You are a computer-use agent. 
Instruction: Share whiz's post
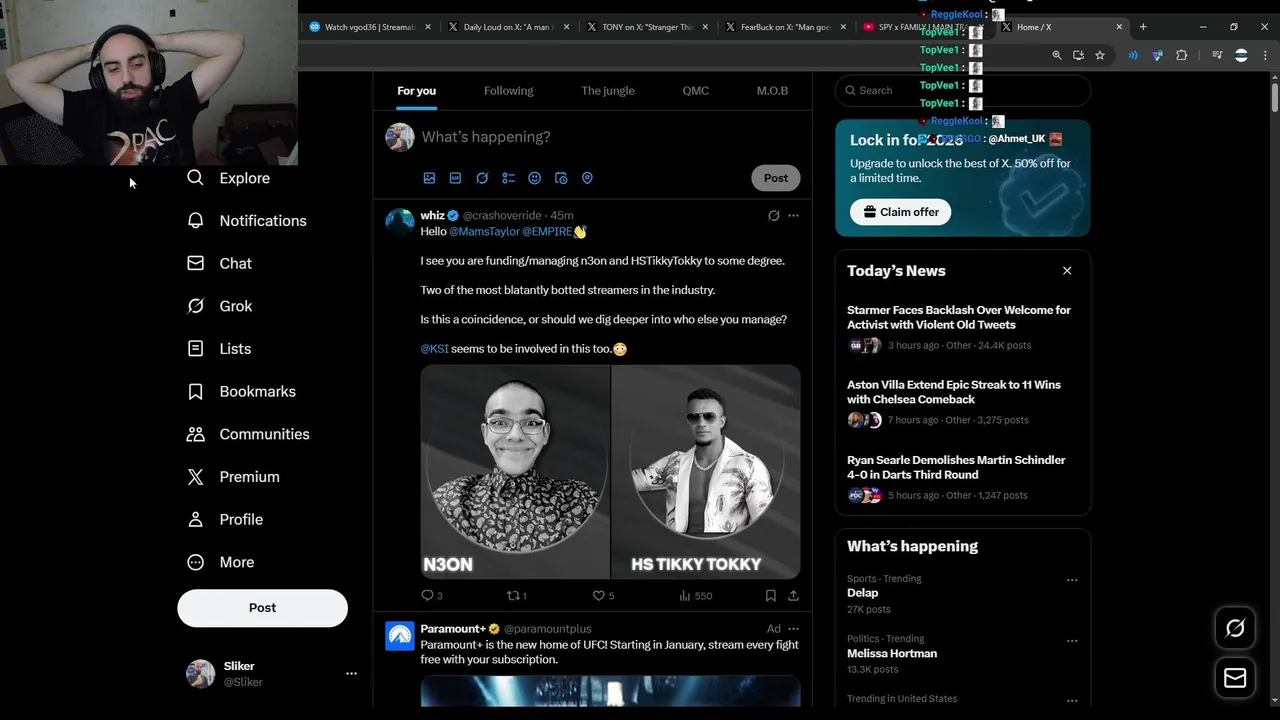[x=793, y=595]
